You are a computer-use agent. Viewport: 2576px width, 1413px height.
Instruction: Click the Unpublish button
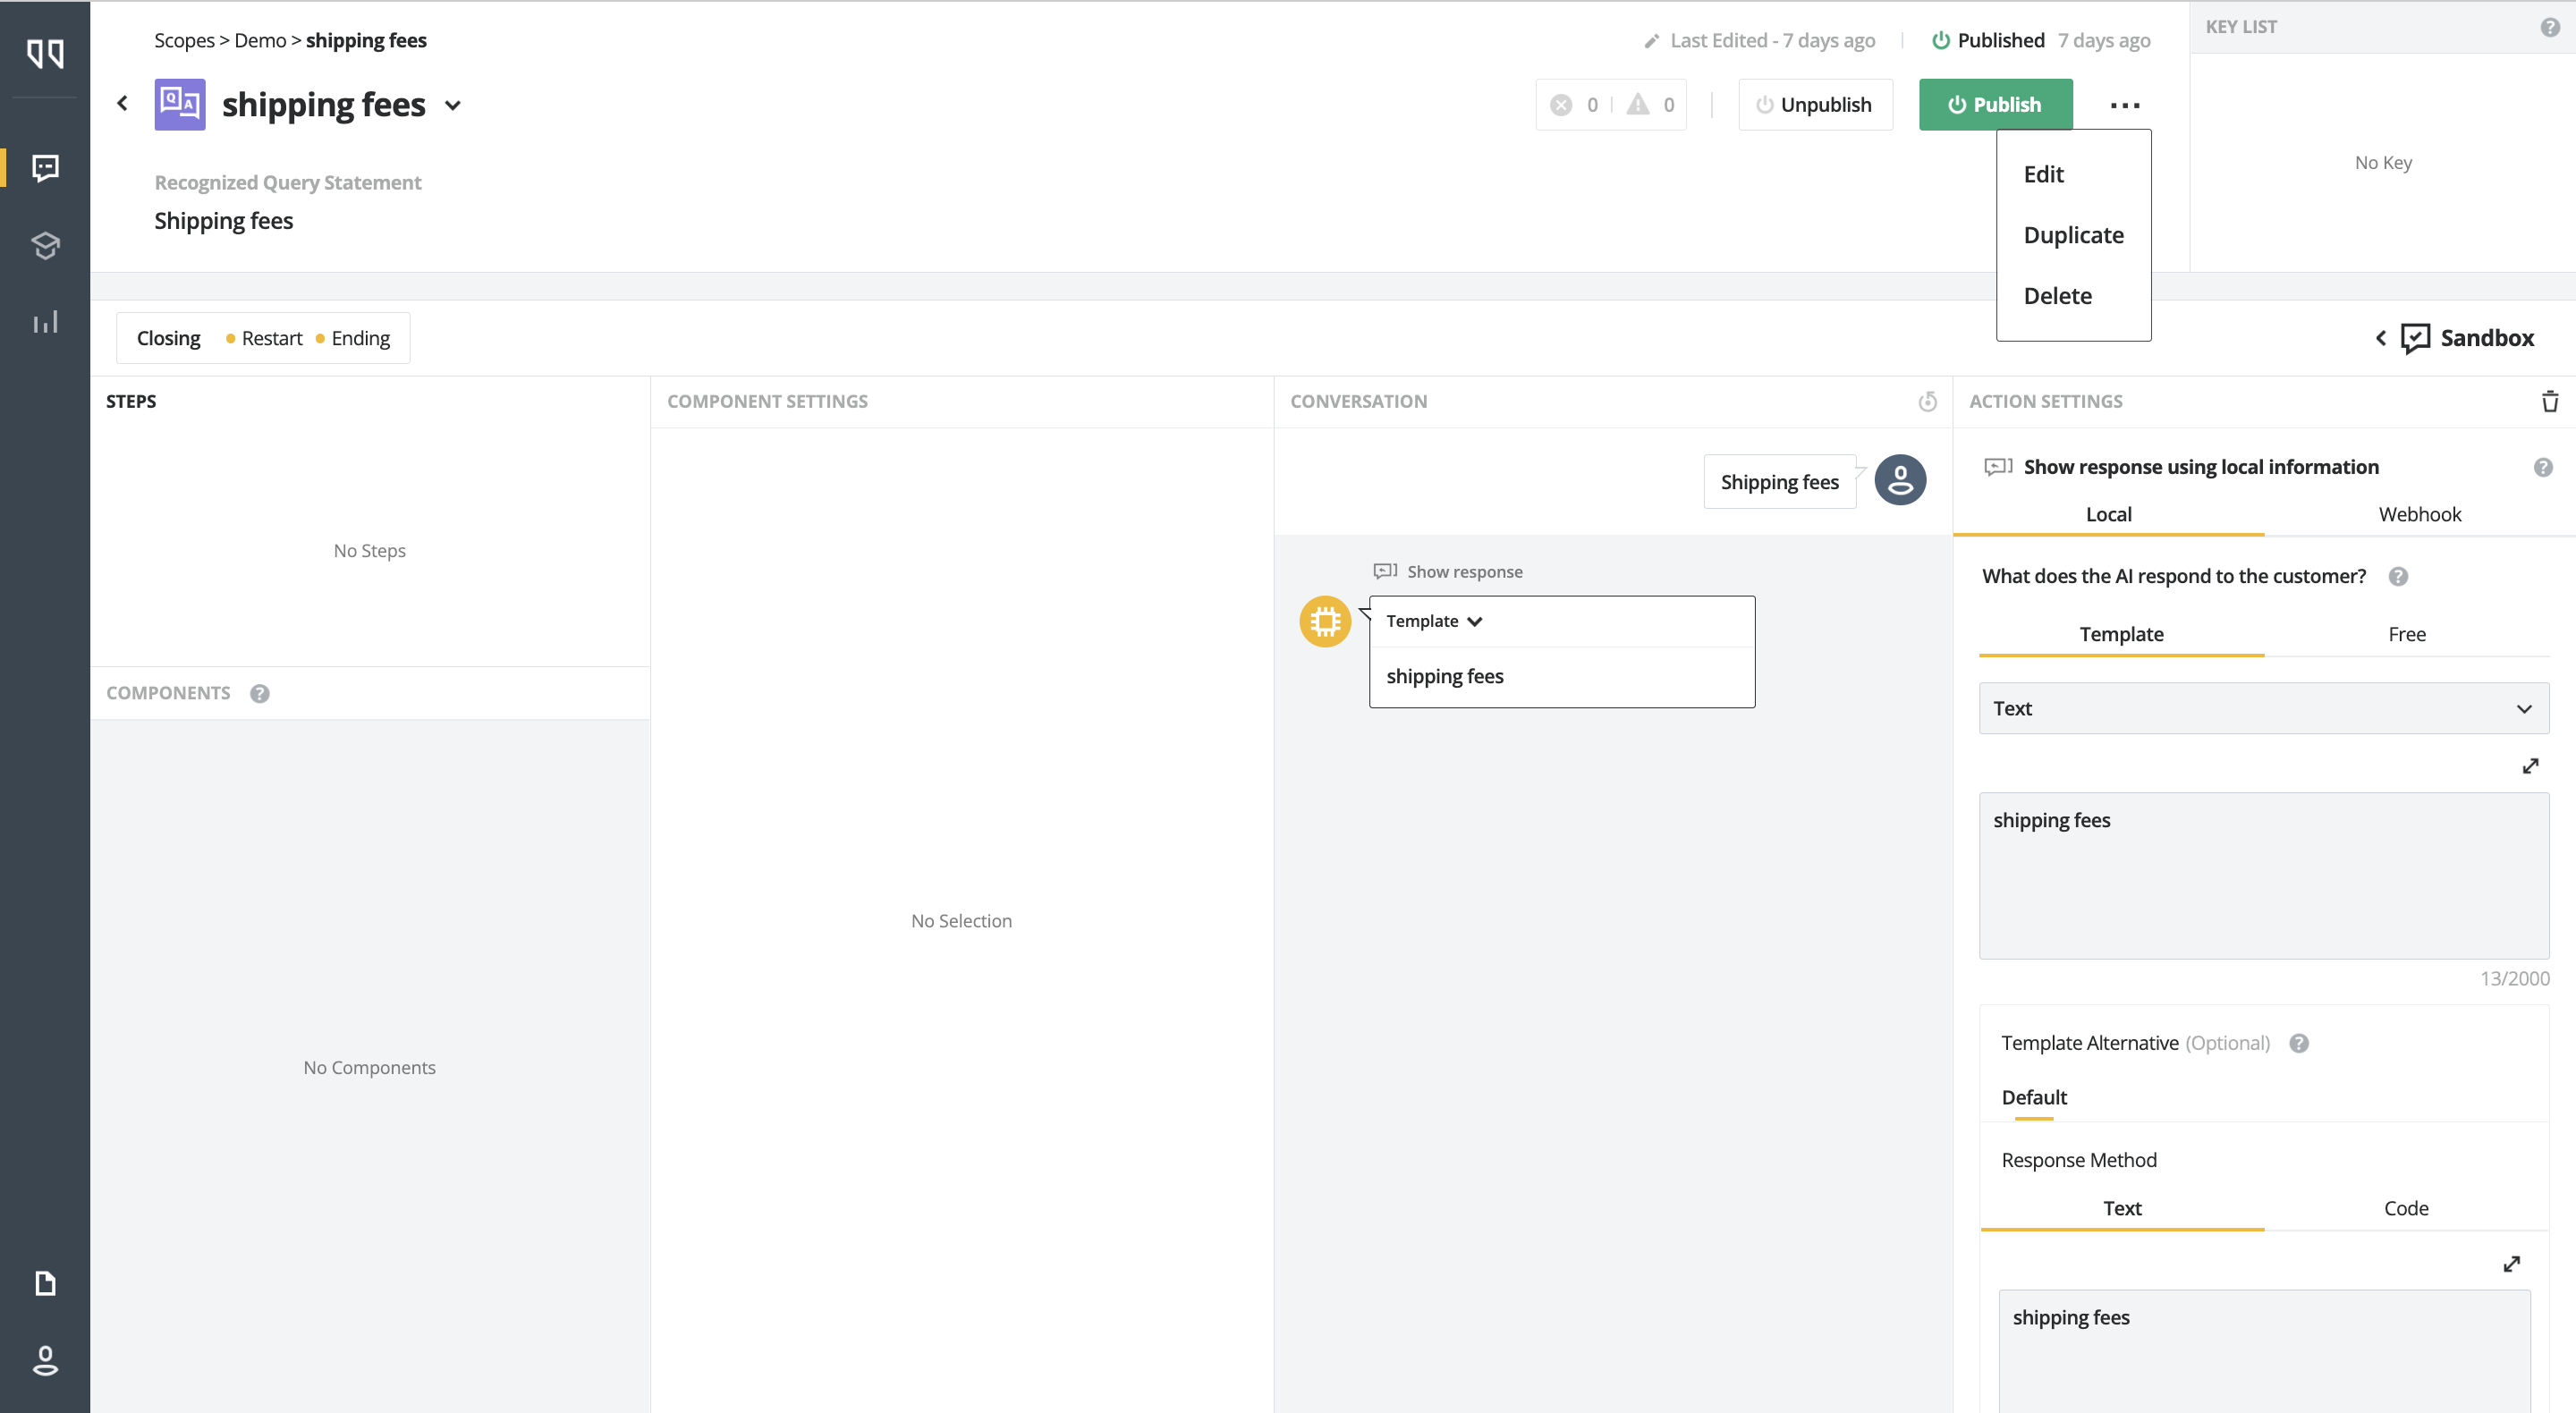pos(1814,105)
